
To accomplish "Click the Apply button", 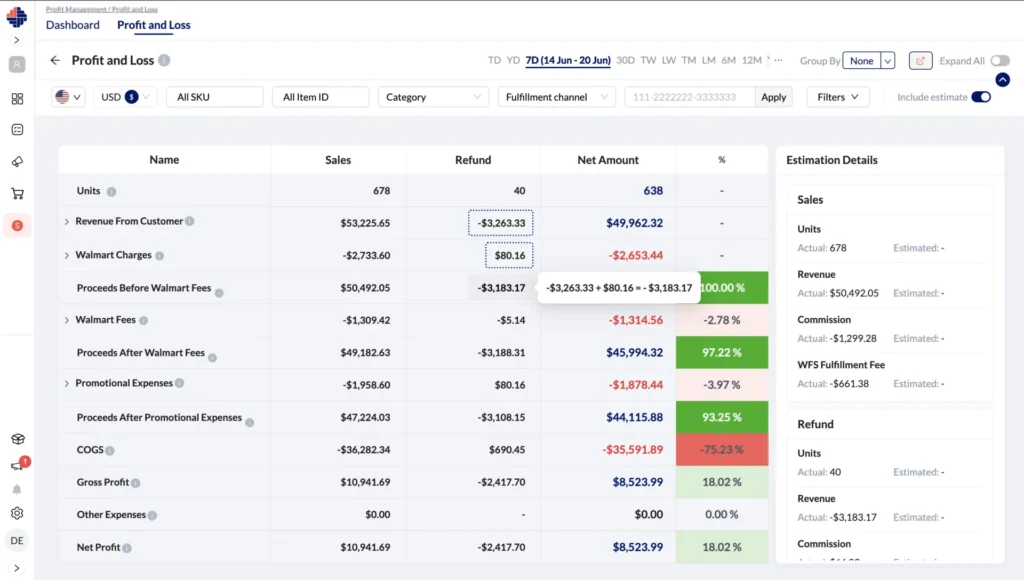I will click(774, 97).
